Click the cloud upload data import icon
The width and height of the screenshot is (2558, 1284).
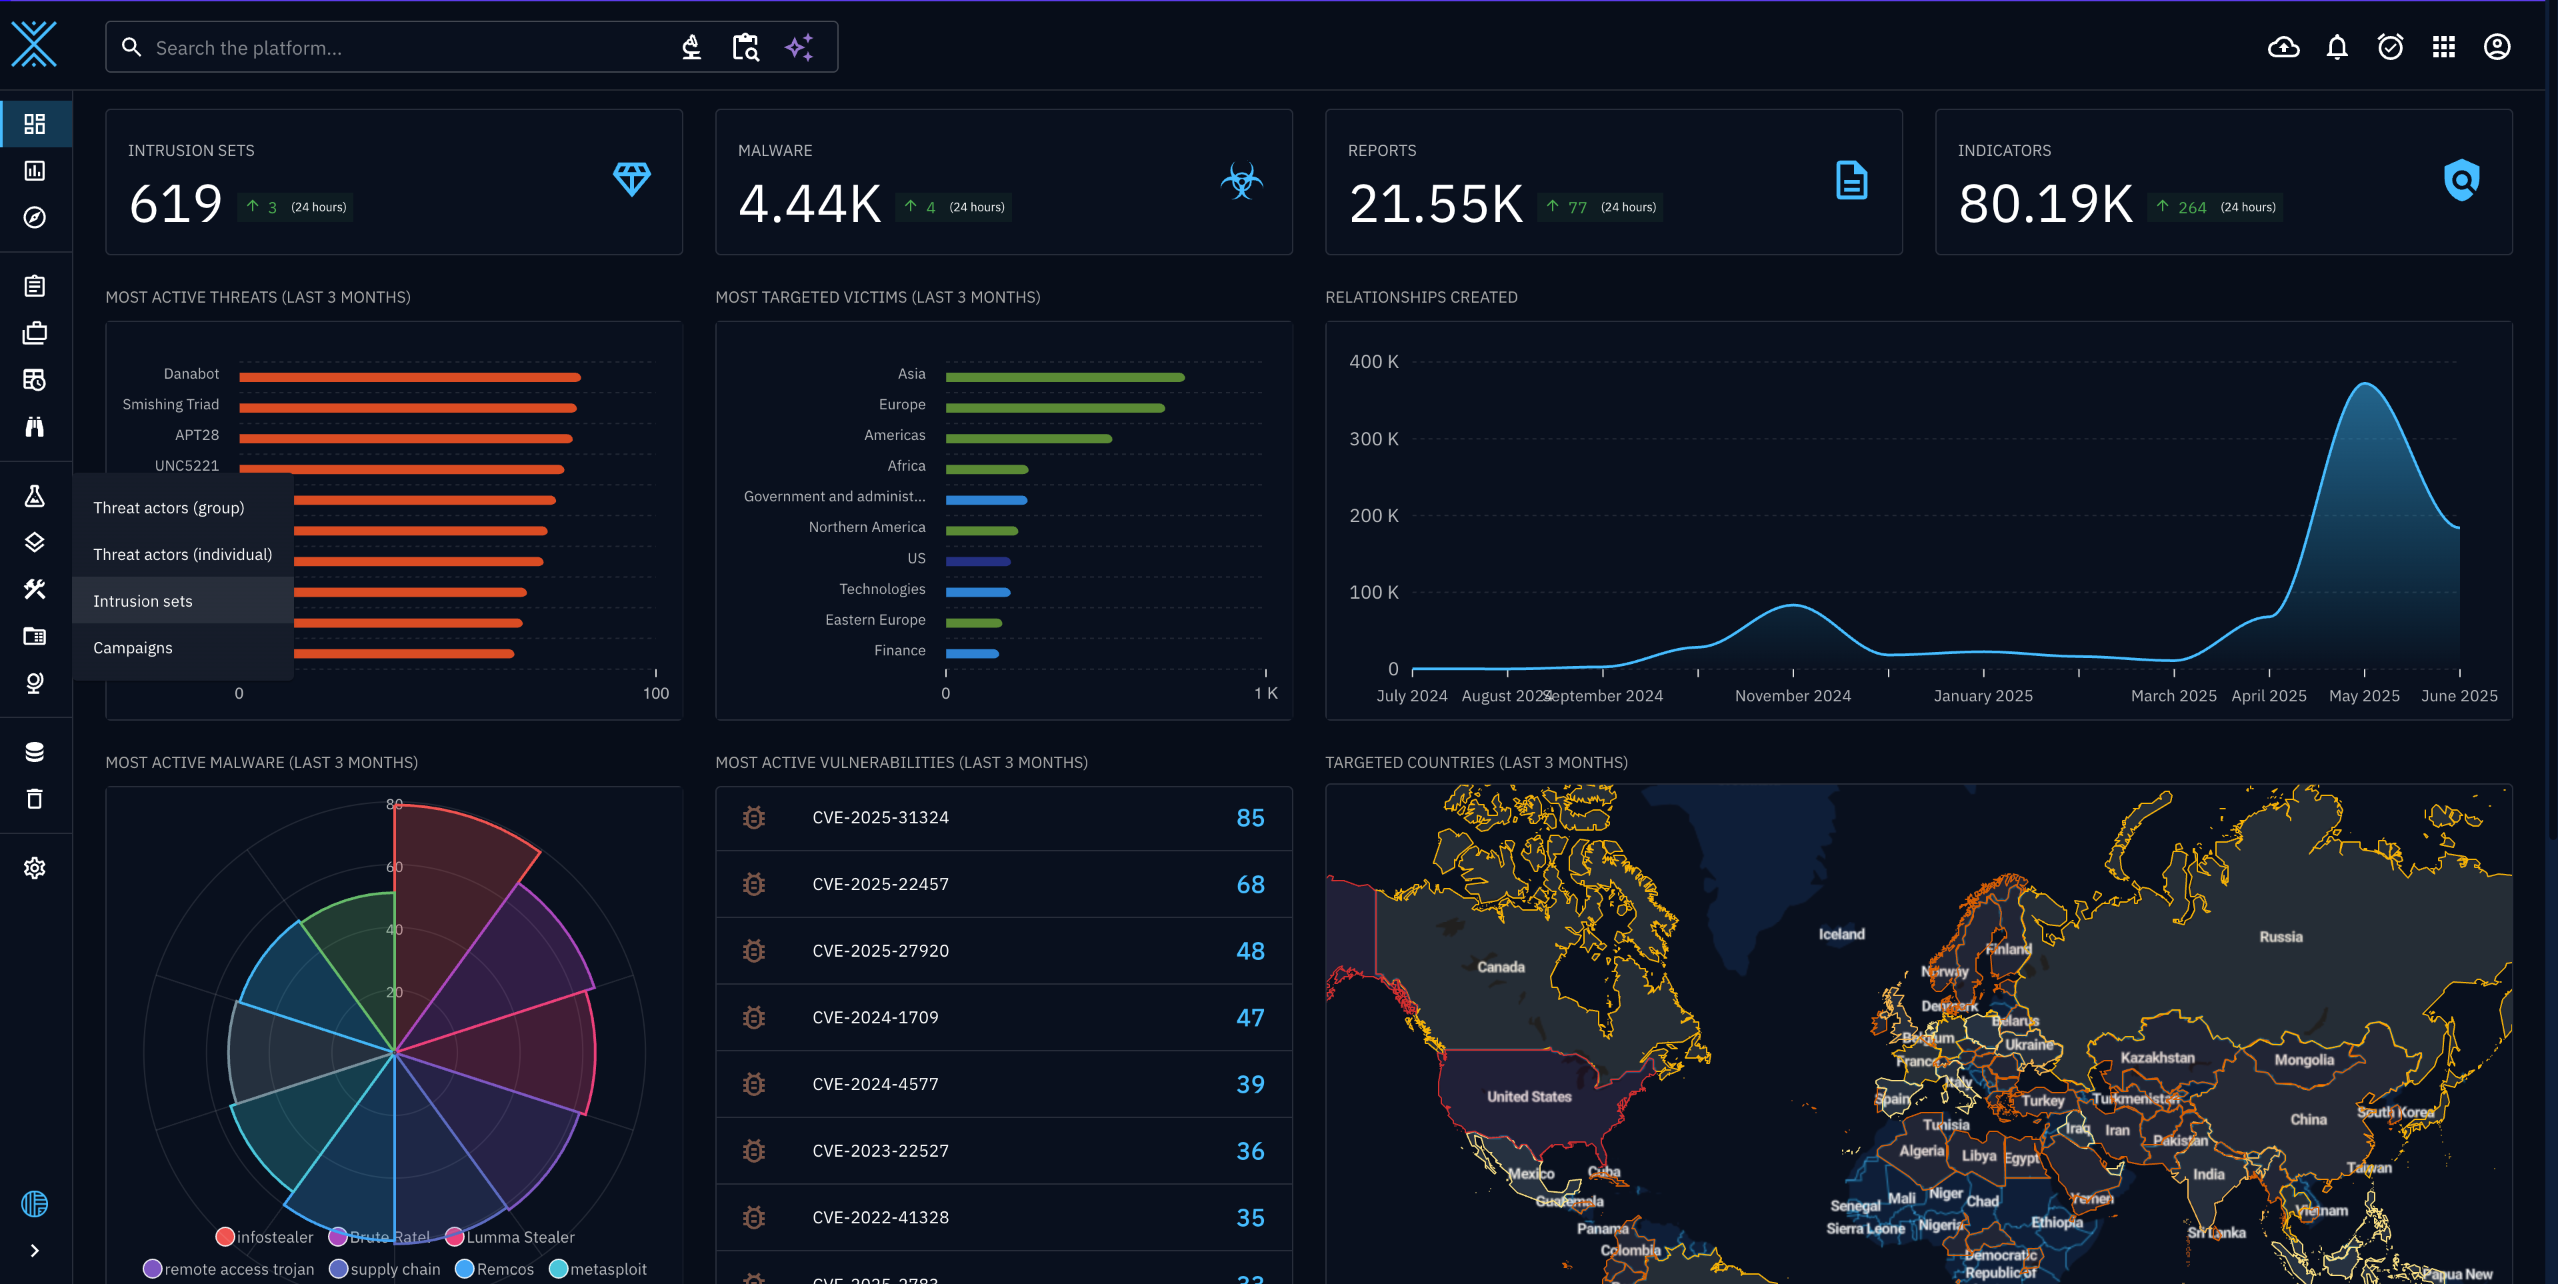click(2283, 47)
